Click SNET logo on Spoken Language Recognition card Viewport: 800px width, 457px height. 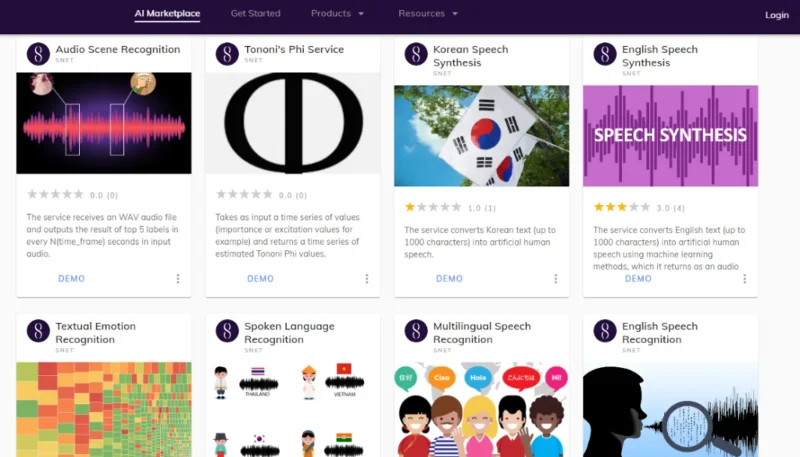tap(227, 331)
